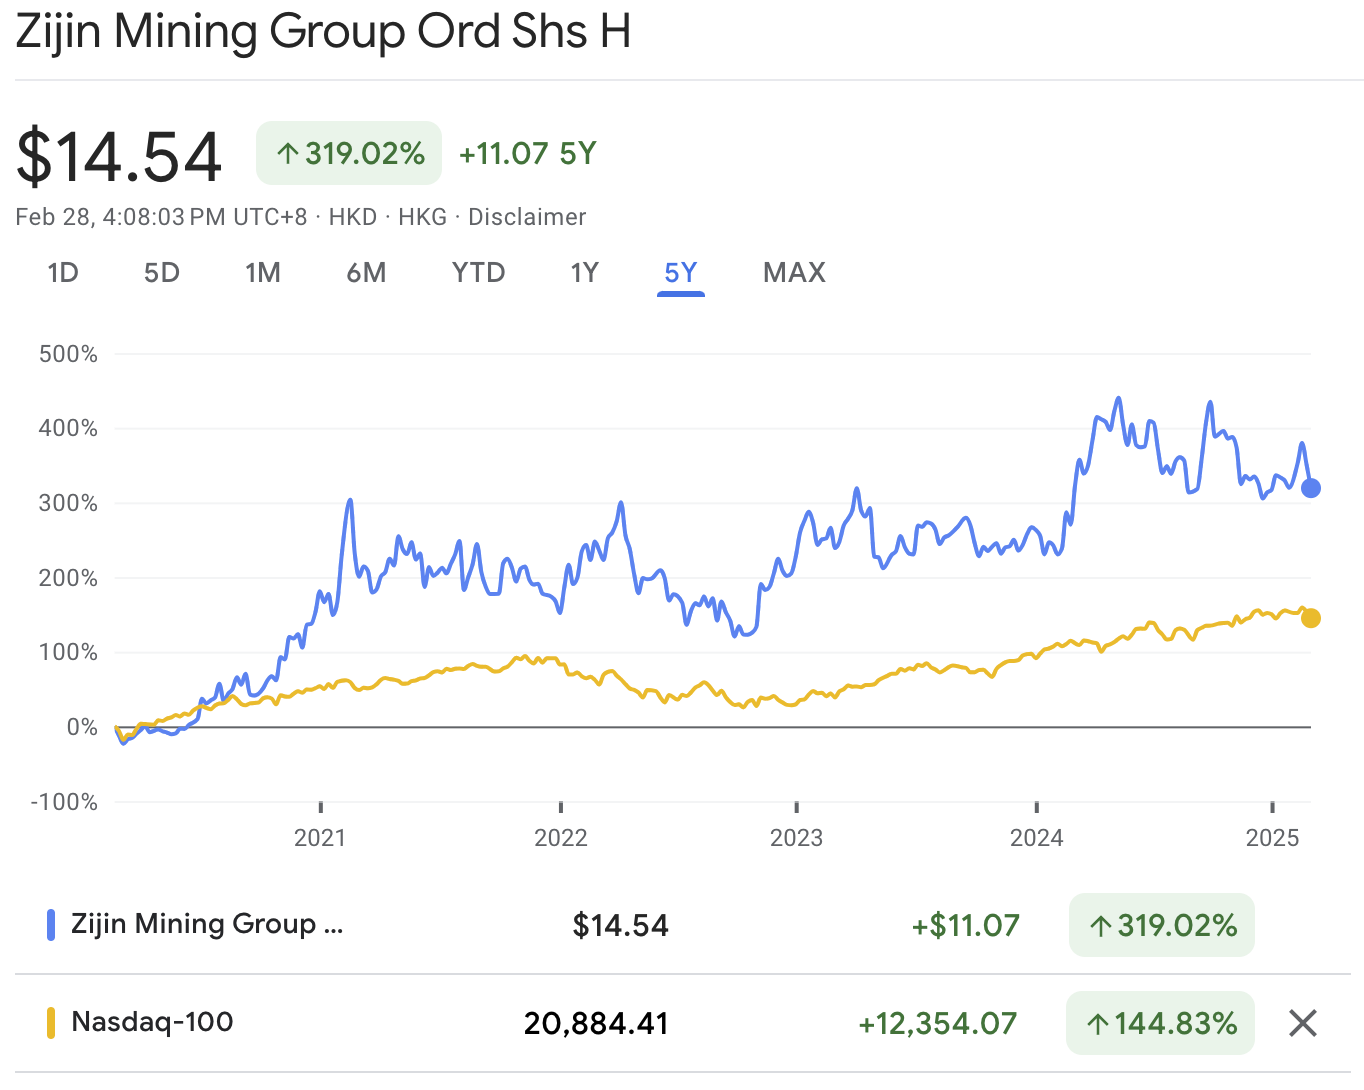Click the HKD currency label

tap(353, 217)
